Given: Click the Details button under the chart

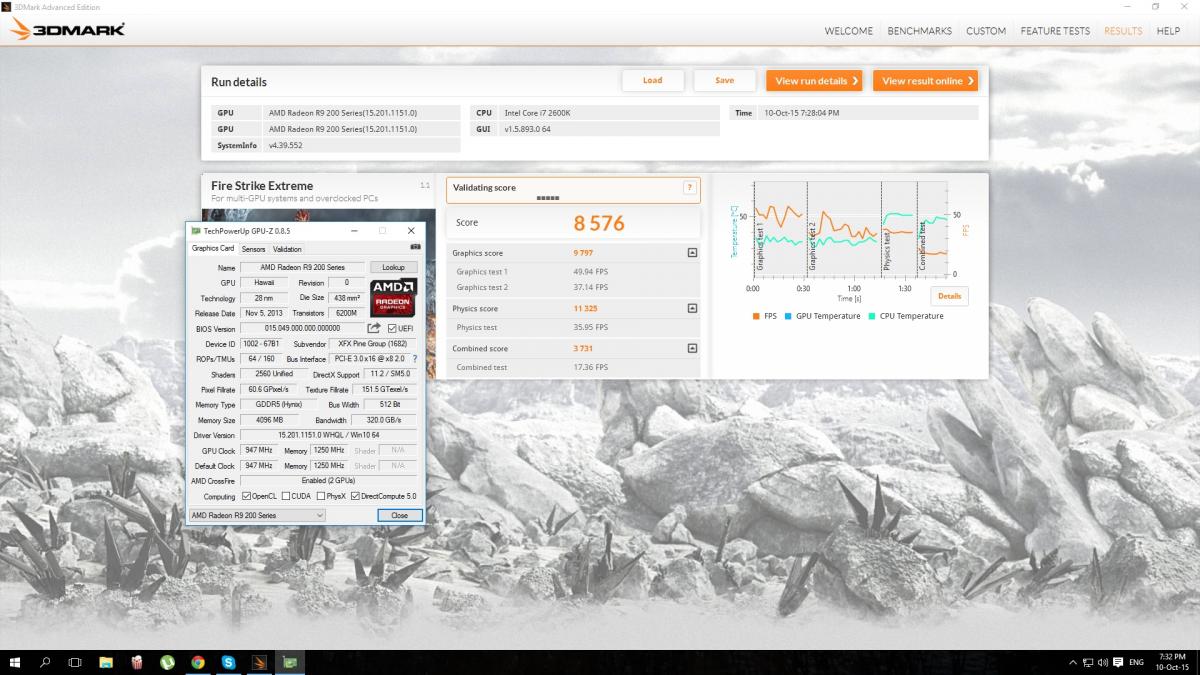Looking at the screenshot, I should pos(949,296).
